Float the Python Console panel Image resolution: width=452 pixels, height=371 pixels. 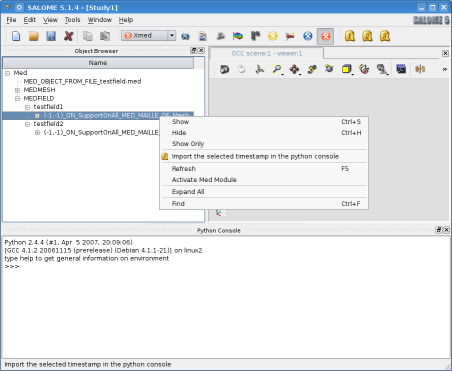point(439,230)
